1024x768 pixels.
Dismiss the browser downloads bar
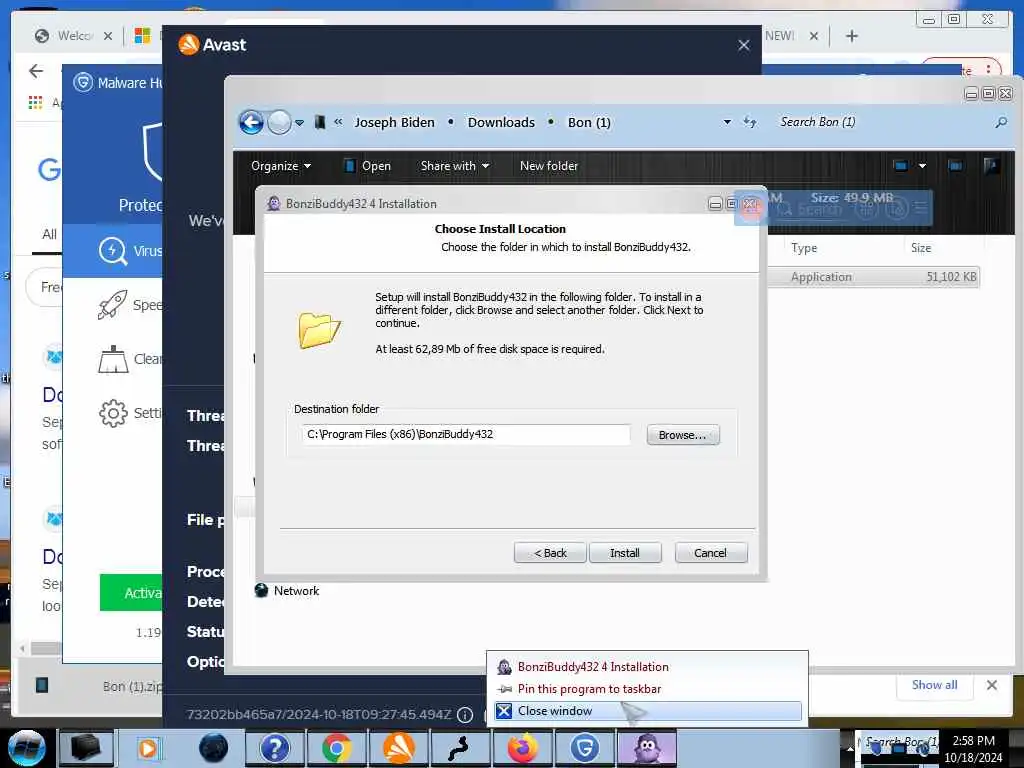(x=991, y=685)
